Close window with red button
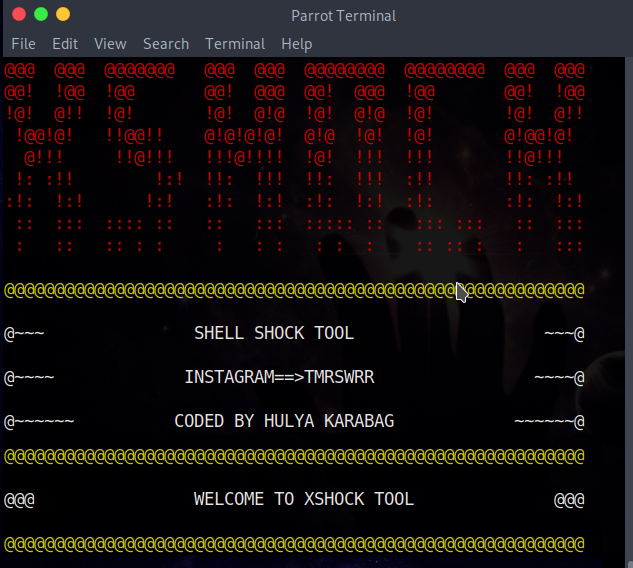This screenshot has width=633, height=568. [x=19, y=15]
